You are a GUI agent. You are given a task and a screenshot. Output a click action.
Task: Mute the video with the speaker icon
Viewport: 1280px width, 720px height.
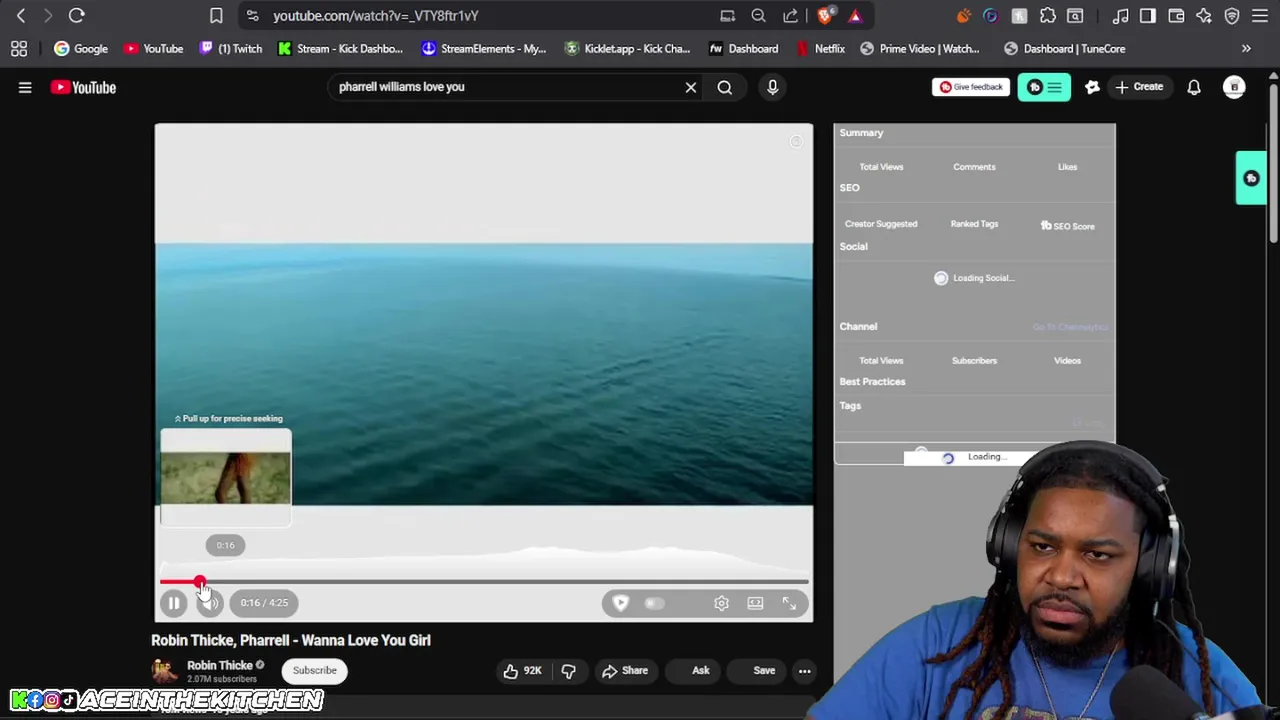pyautogui.click(x=210, y=603)
